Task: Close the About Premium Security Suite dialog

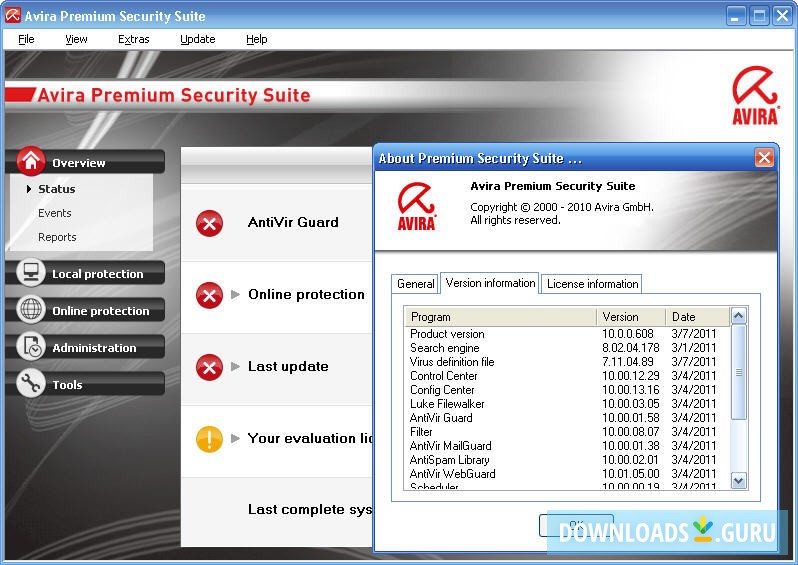Action: (764, 158)
